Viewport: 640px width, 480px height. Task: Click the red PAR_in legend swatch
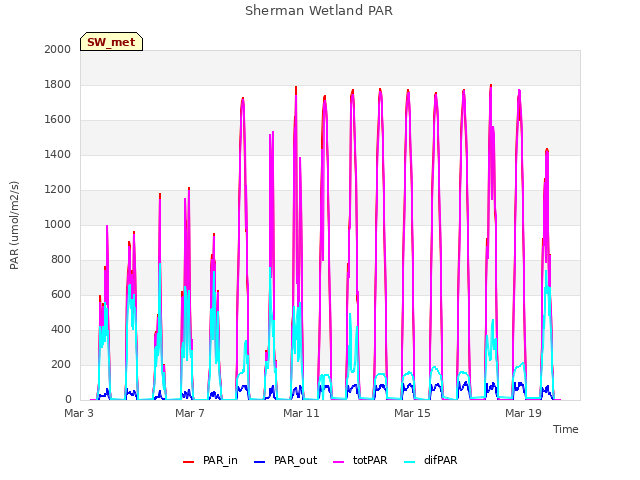tap(188, 462)
